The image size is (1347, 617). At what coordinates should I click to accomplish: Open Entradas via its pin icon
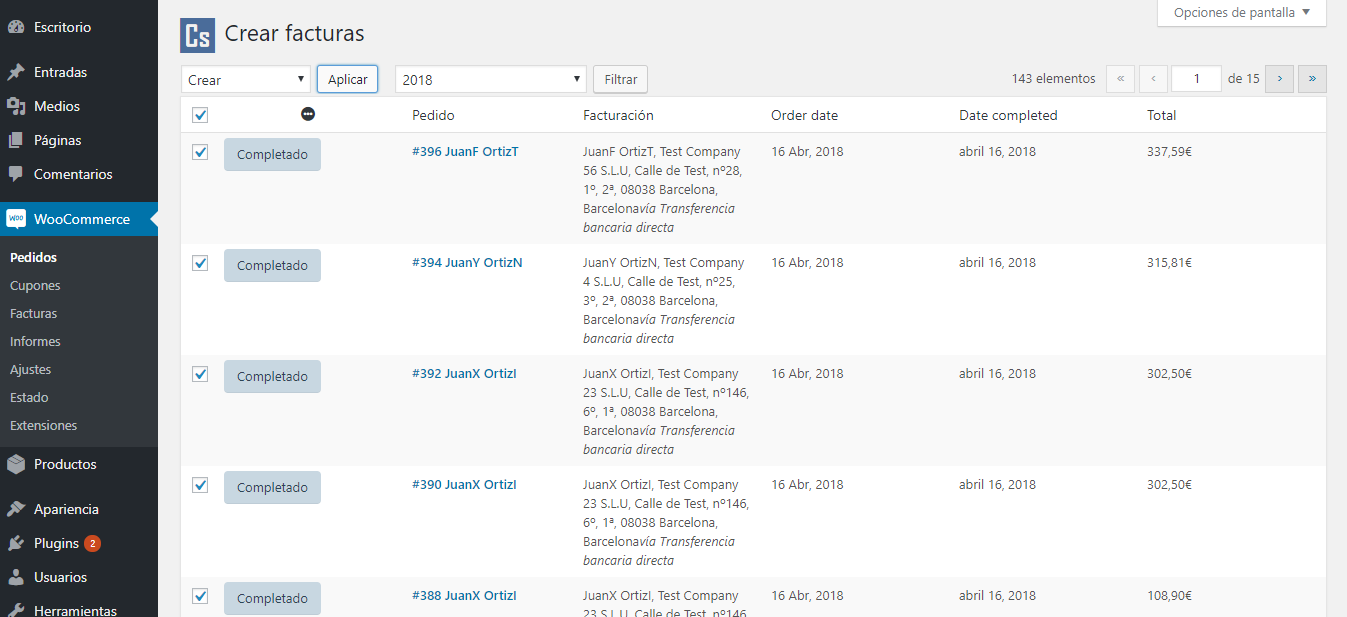(15, 72)
